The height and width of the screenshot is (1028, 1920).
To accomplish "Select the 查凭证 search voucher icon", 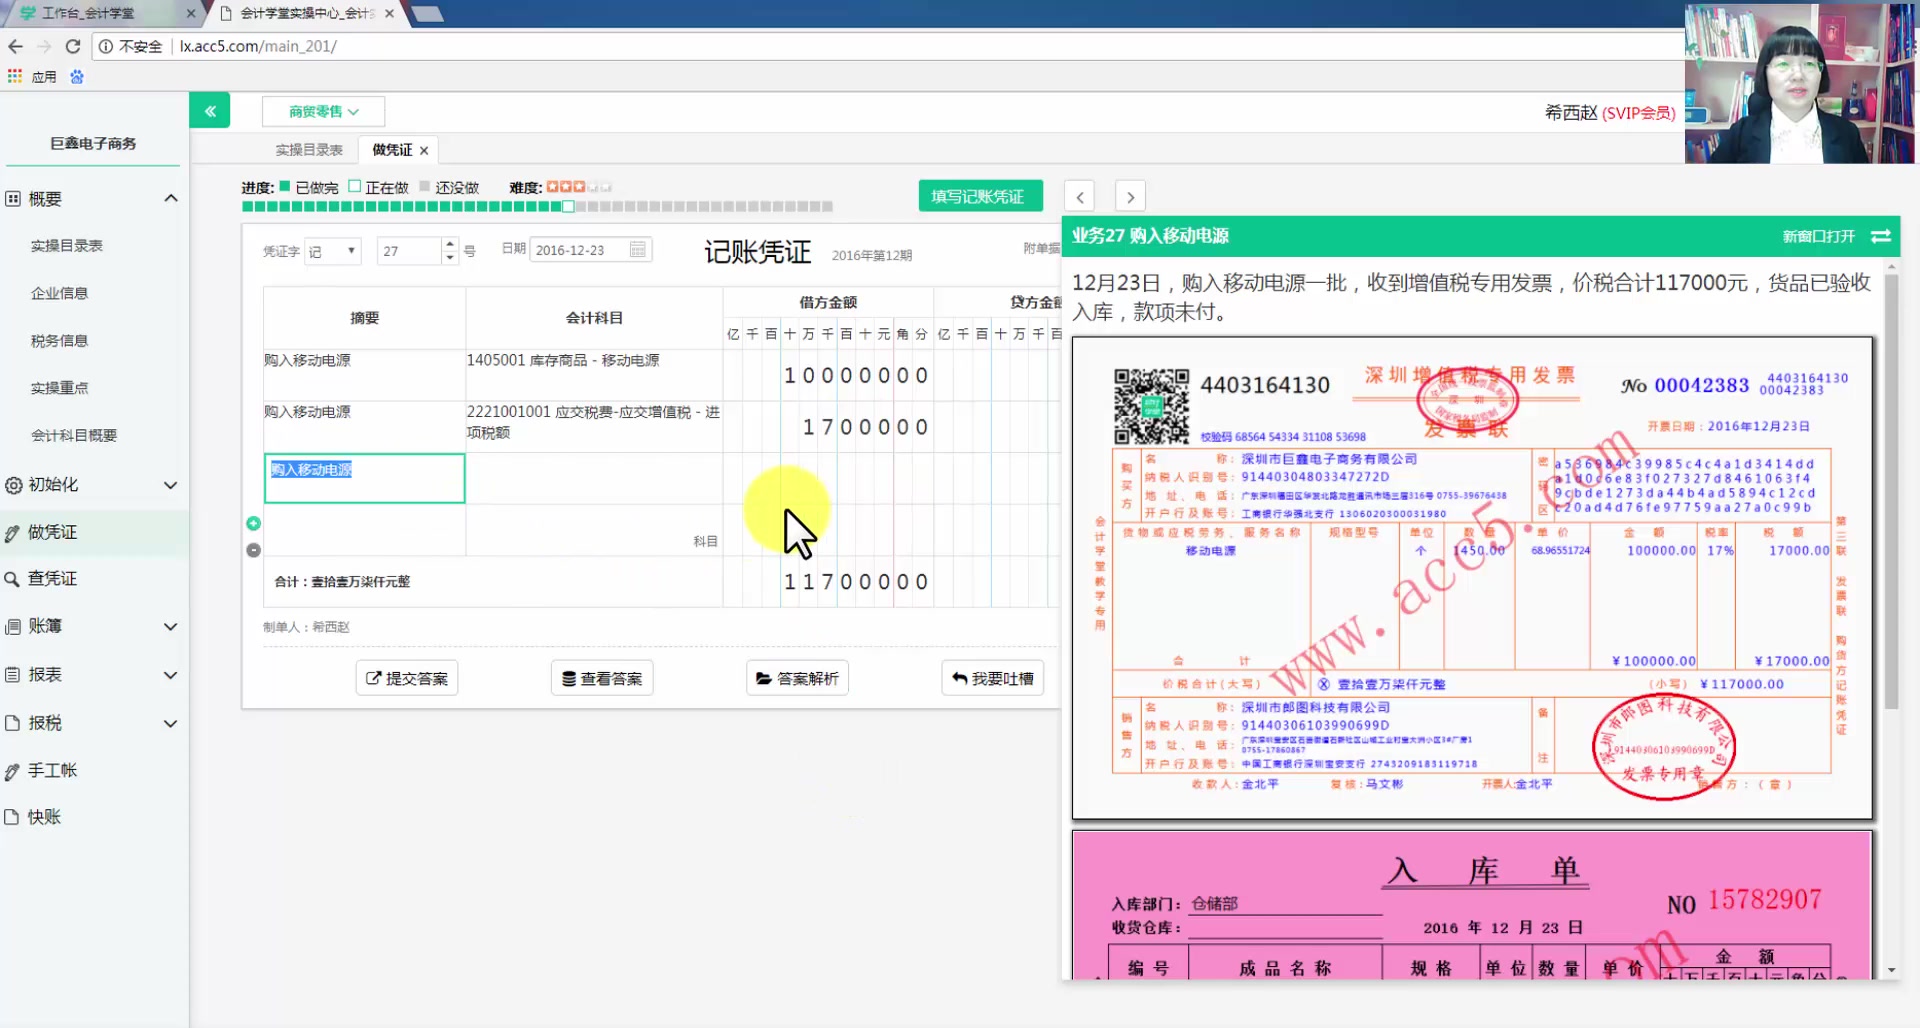I will coord(13,578).
